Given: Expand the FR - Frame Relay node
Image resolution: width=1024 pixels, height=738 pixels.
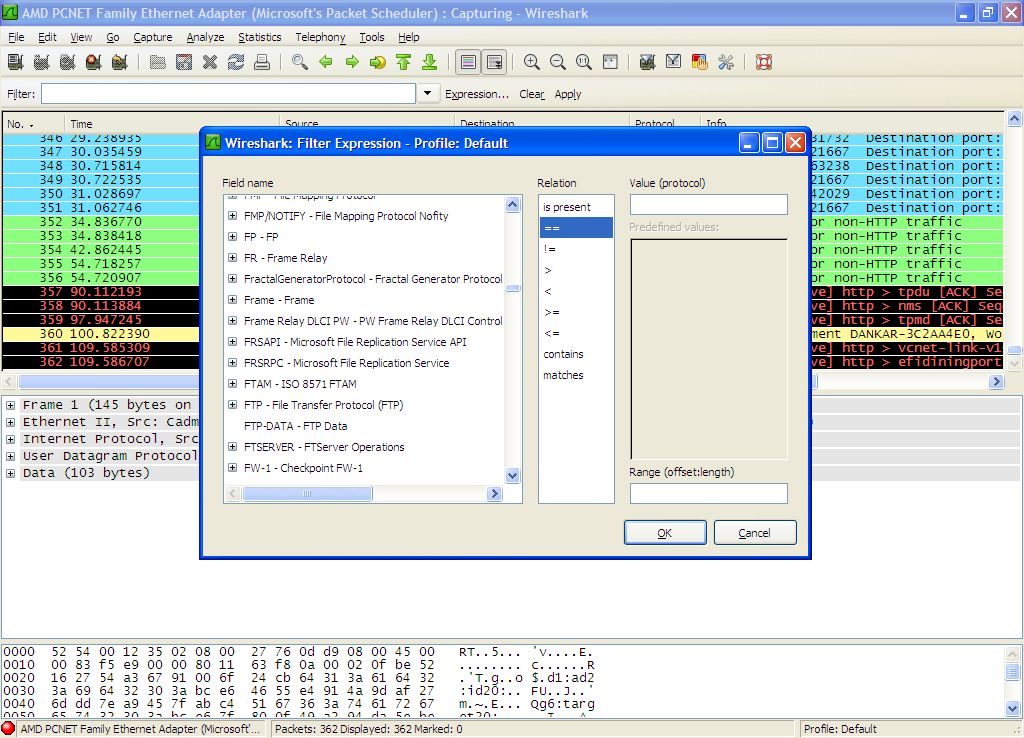Looking at the screenshot, I should point(232,258).
